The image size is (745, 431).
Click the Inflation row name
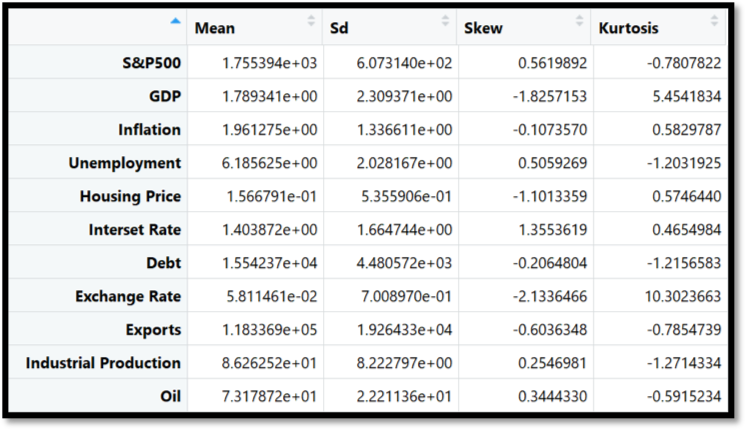coord(150,130)
